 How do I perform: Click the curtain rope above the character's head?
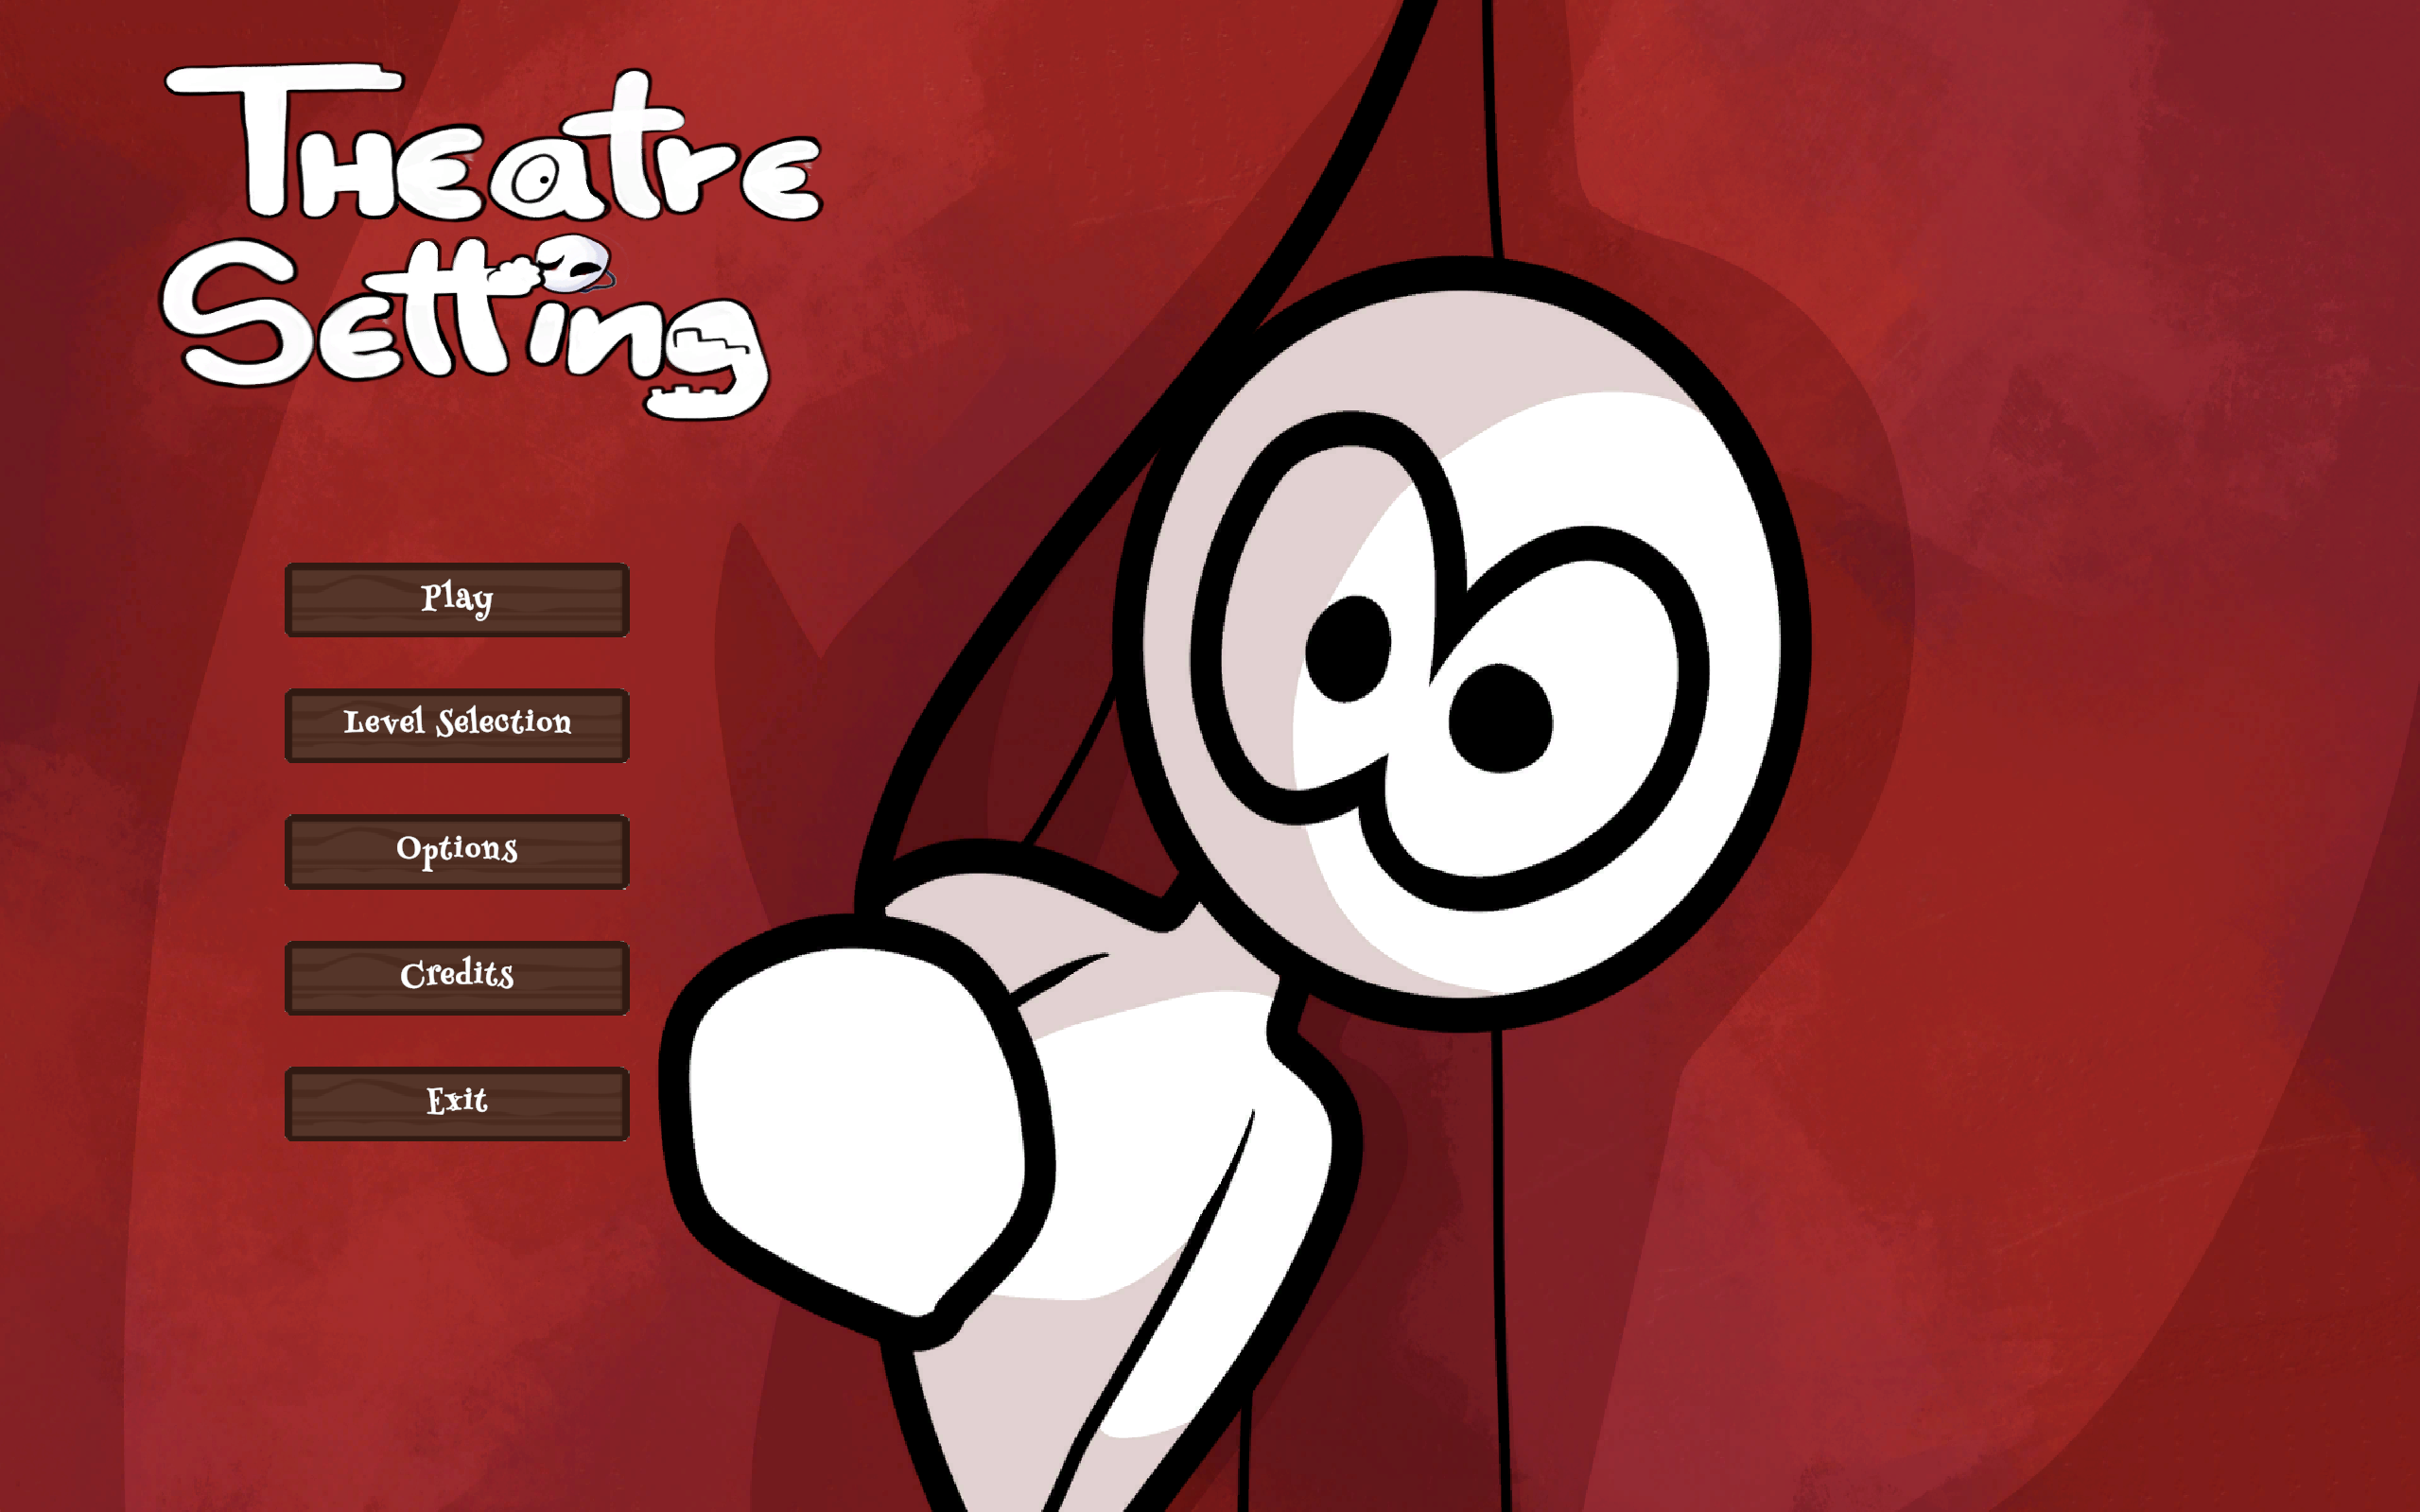(1491, 130)
